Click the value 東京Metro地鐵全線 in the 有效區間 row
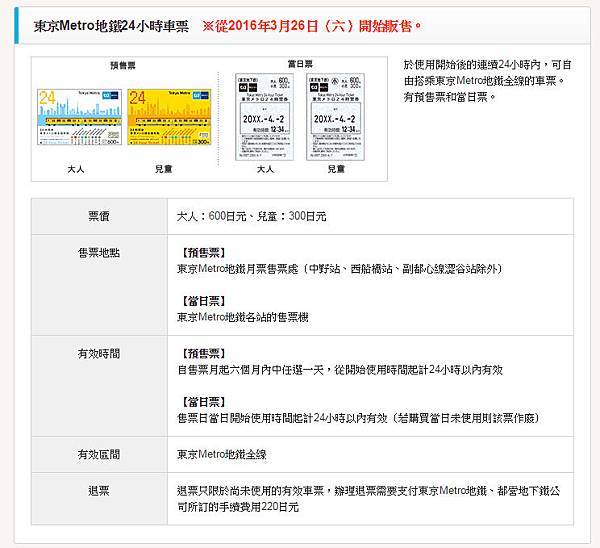The height and width of the screenshot is (548, 600). tap(222, 455)
